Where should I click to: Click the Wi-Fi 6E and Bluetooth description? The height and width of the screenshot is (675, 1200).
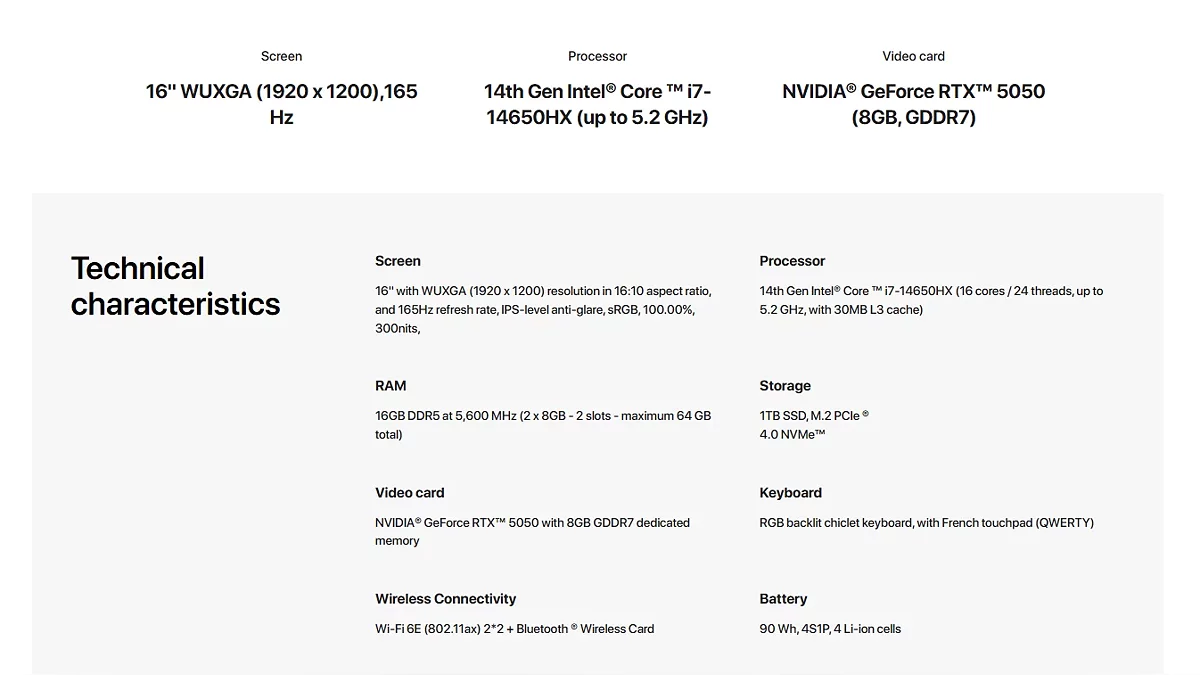click(x=514, y=629)
